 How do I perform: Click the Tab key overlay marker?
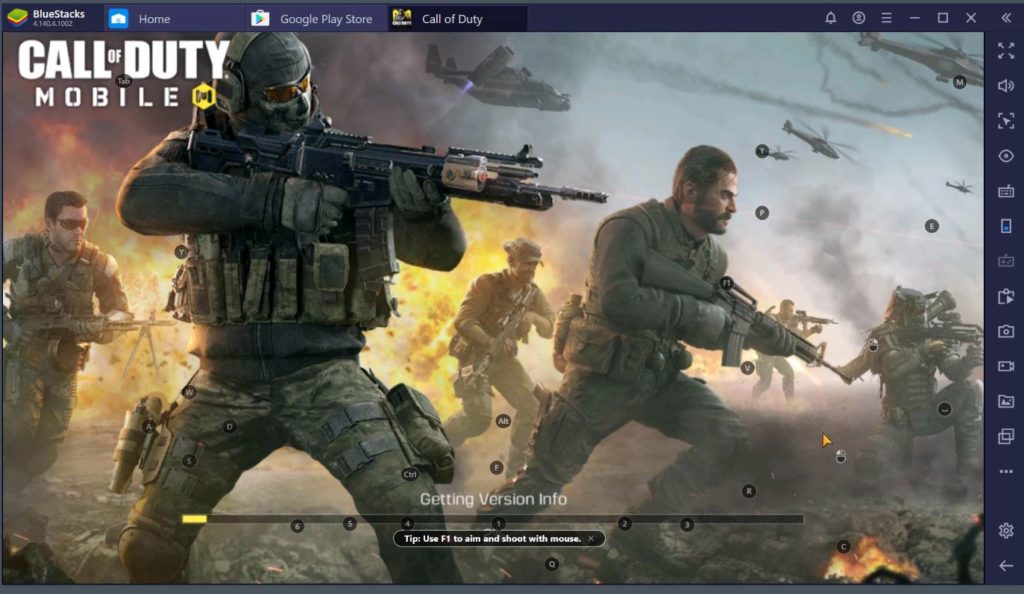(123, 81)
